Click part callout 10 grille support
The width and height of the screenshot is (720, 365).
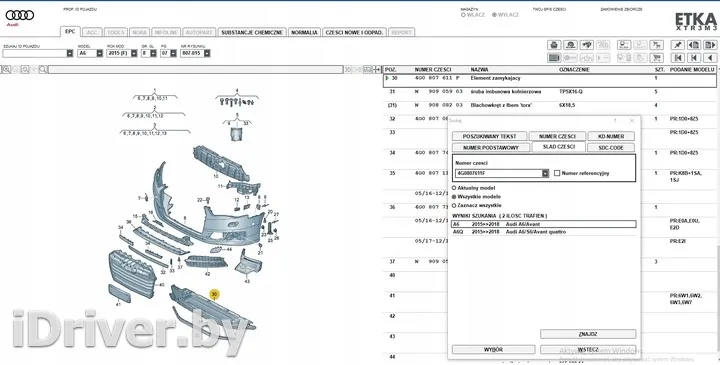[216, 176]
